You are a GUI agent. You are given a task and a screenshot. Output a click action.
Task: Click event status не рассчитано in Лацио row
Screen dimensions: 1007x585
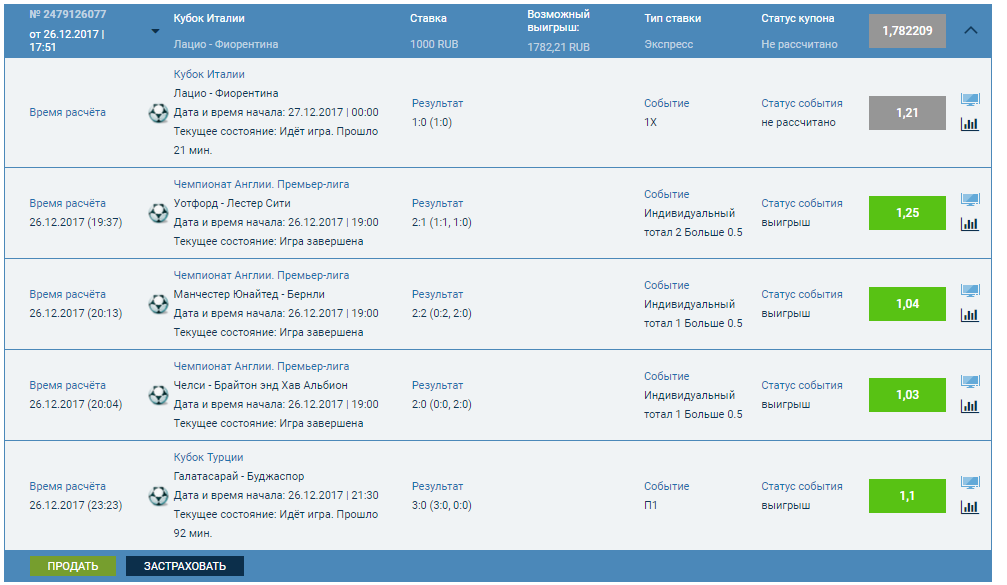[x=798, y=123]
